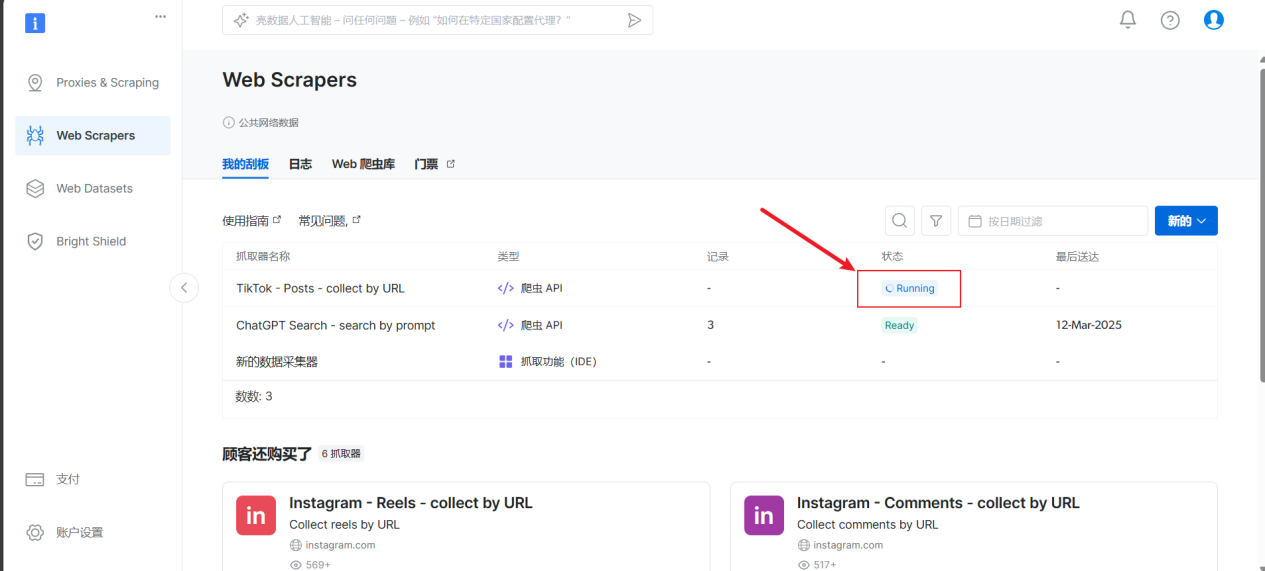Click the Instagram Comments card logo
This screenshot has width=1265, height=571.
764,515
